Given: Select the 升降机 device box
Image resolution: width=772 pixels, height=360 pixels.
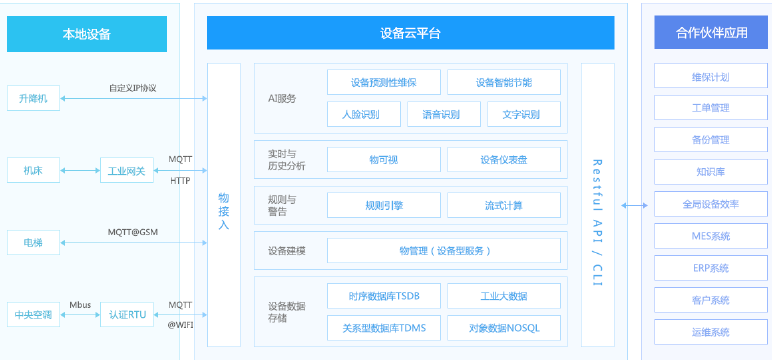Looking at the screenshot, I should pyautogui.click(x=33, y=98).
